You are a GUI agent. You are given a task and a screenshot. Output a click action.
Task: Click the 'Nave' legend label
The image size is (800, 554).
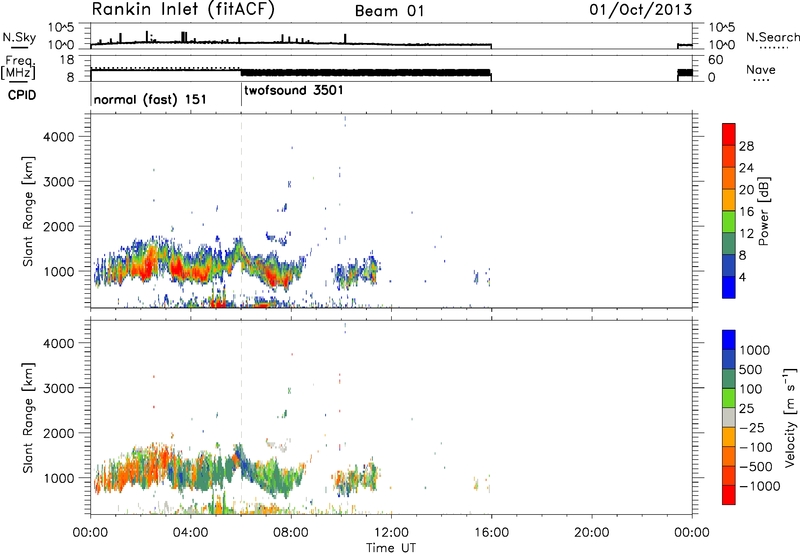click(761, 70)
